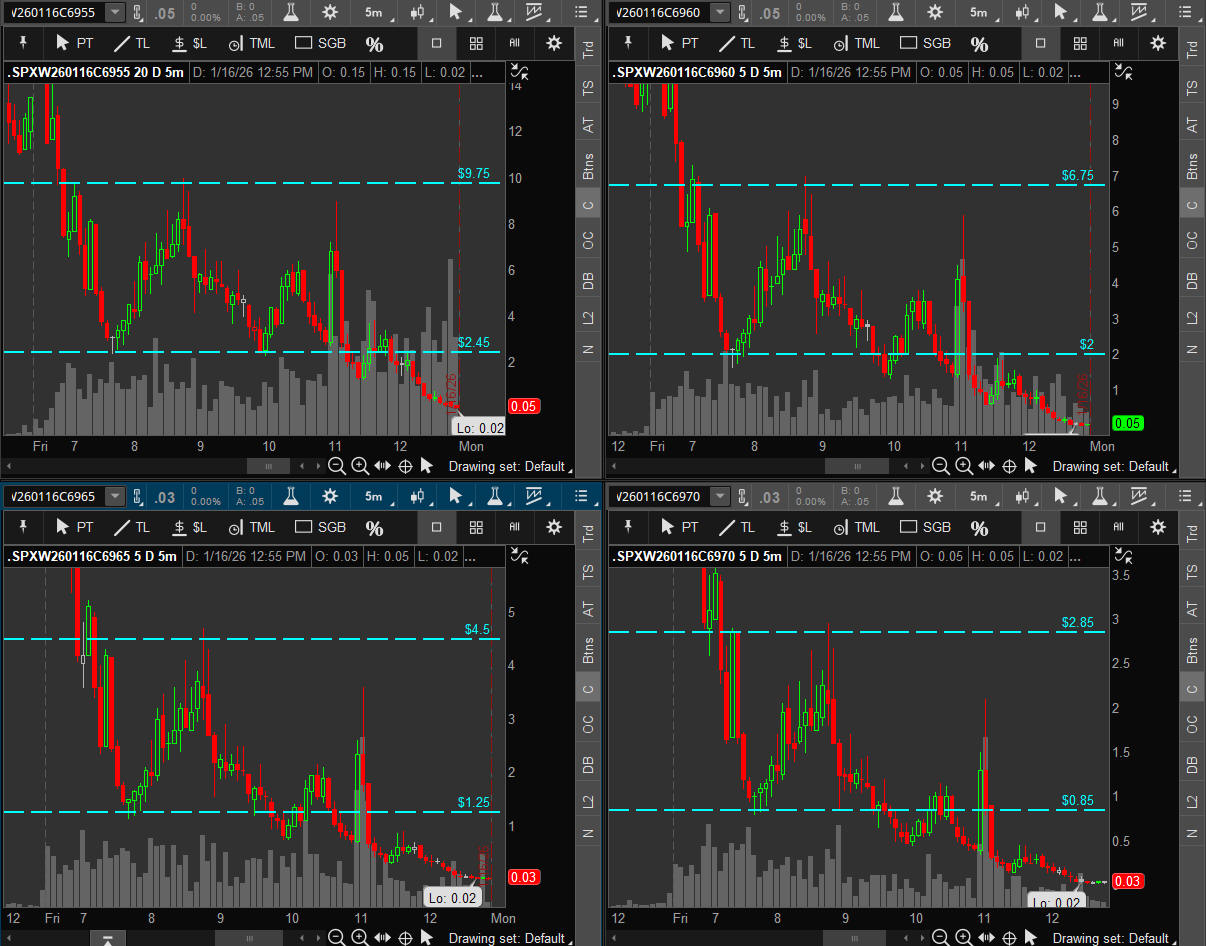1206x946 pixels.
Task: Click the flask icon beside the 6955 quote
Action: tap(290, 13)
